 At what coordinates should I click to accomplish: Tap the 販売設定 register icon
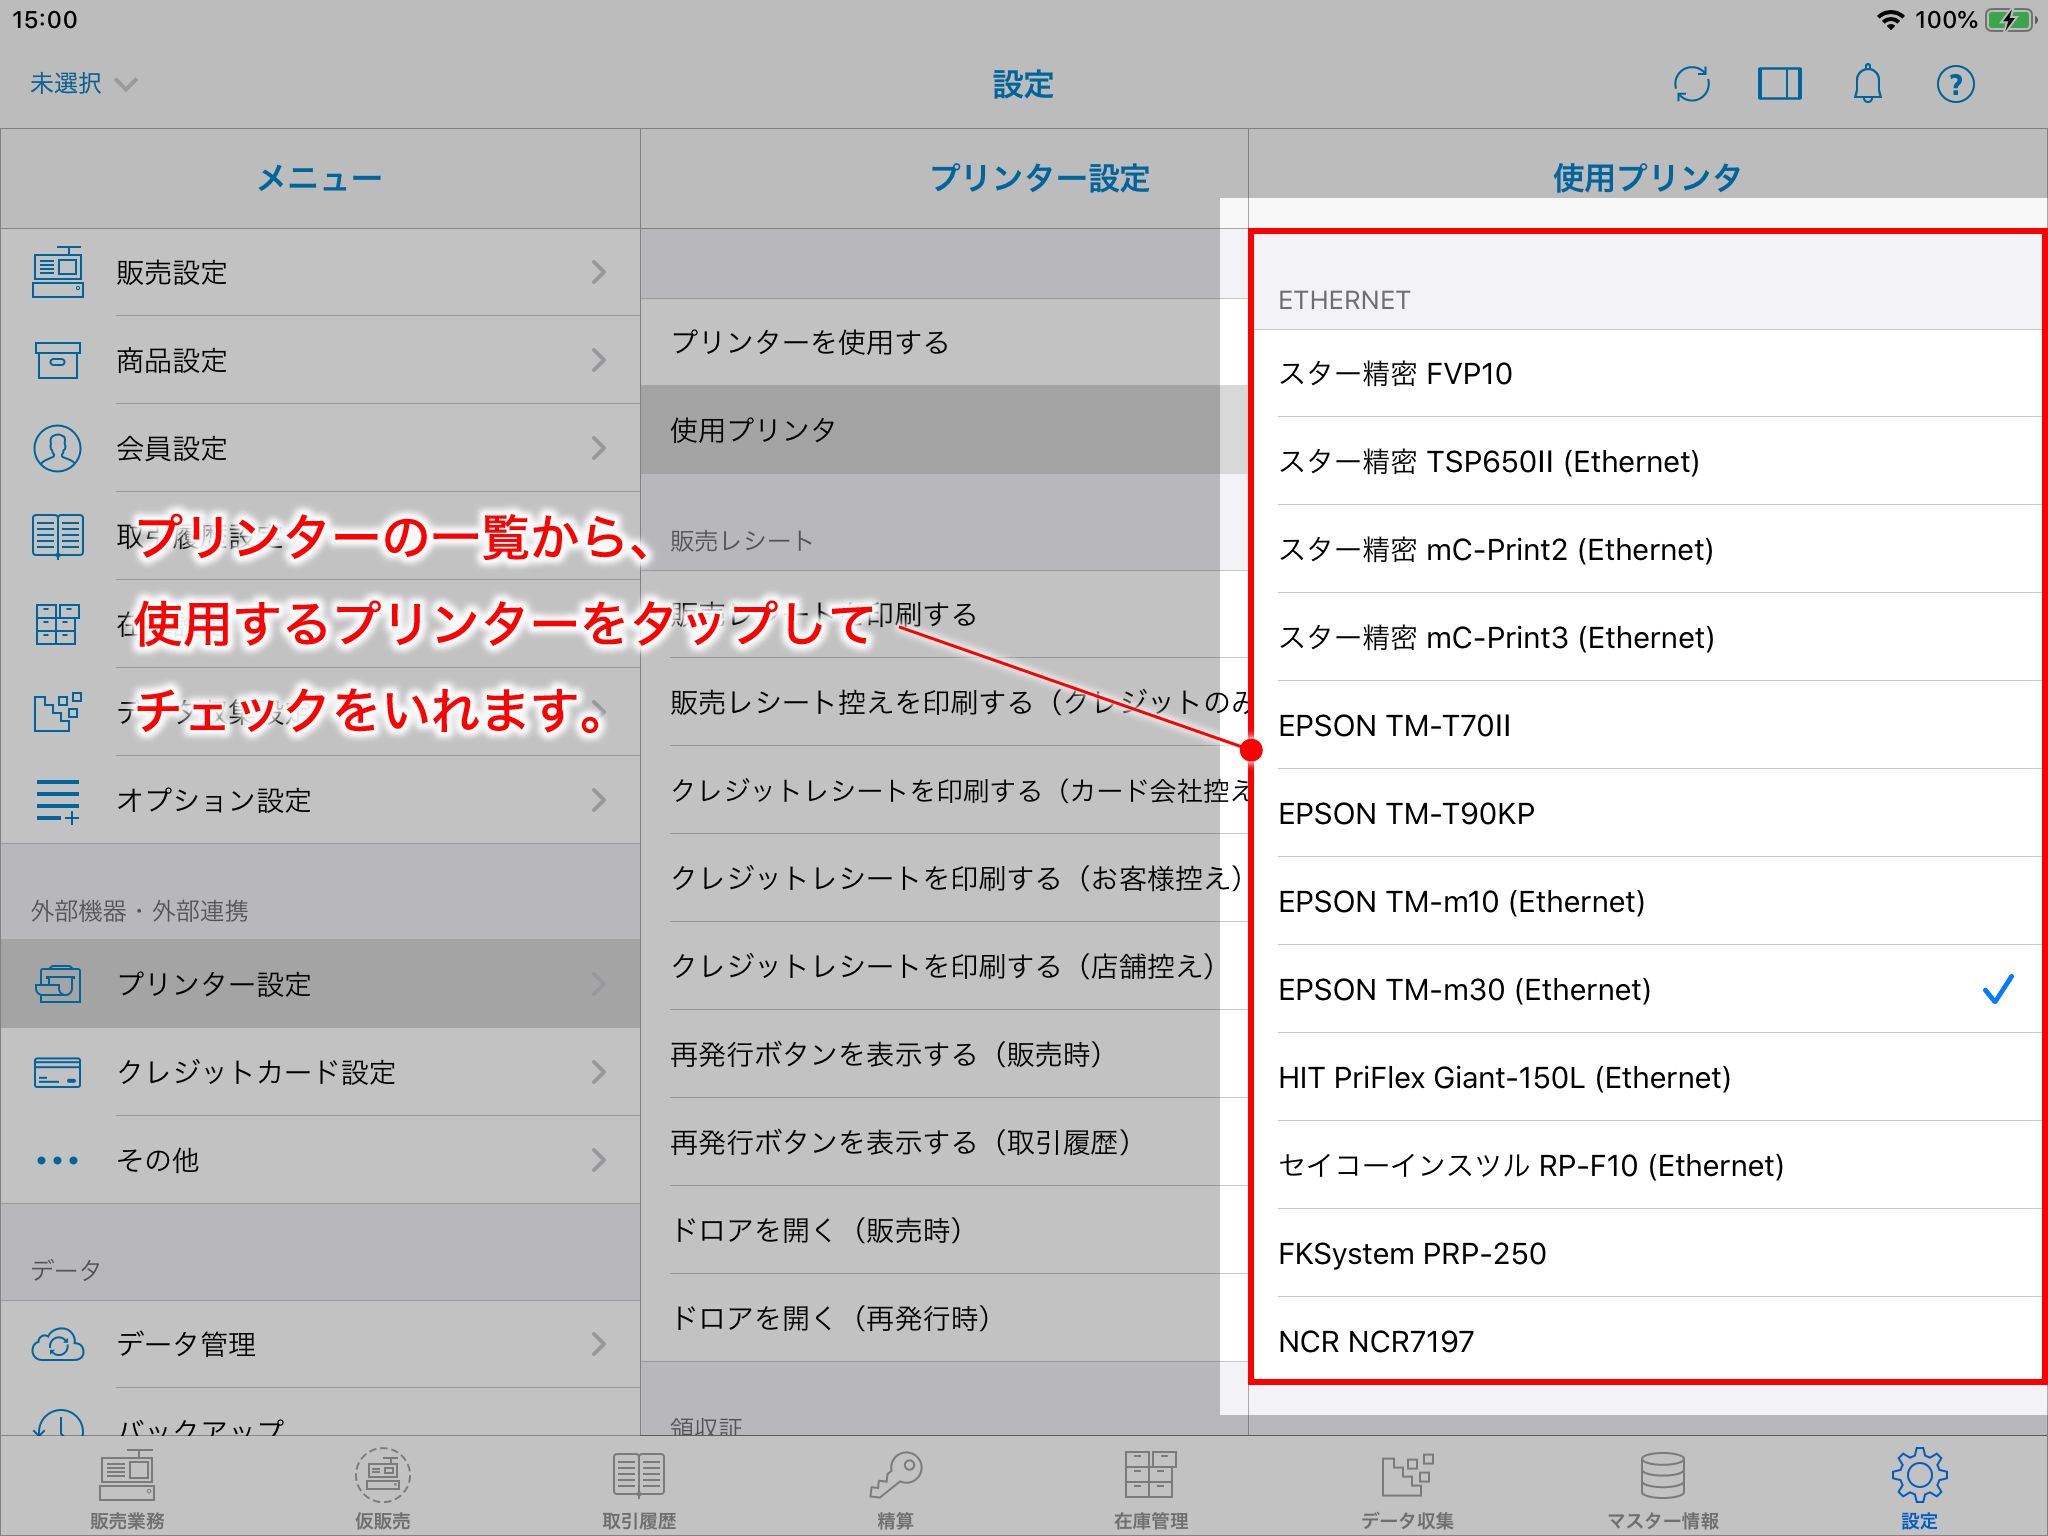point(58,272)
